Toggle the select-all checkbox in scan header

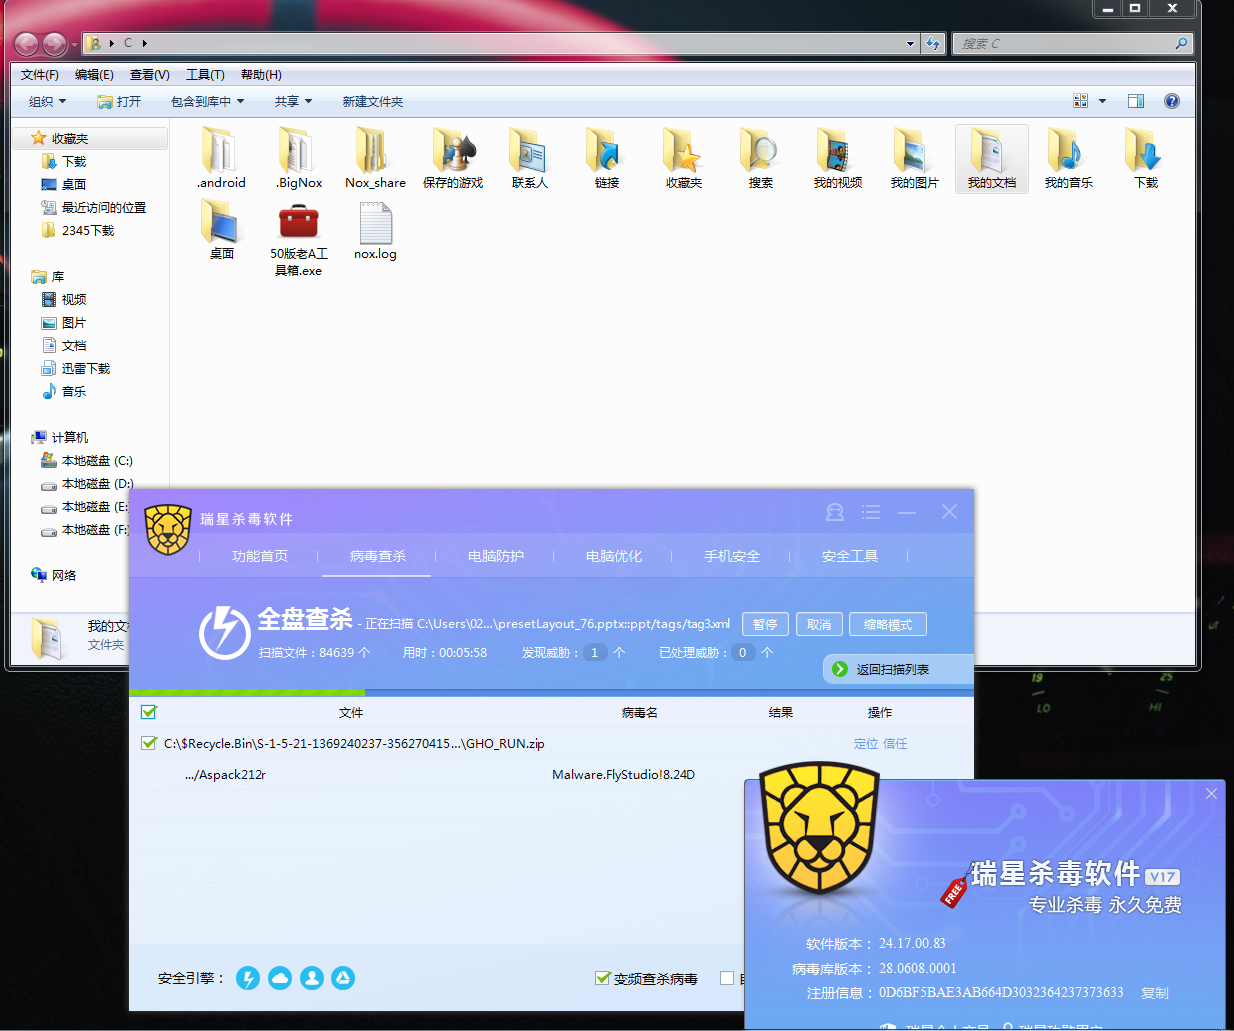pos(149,712)
